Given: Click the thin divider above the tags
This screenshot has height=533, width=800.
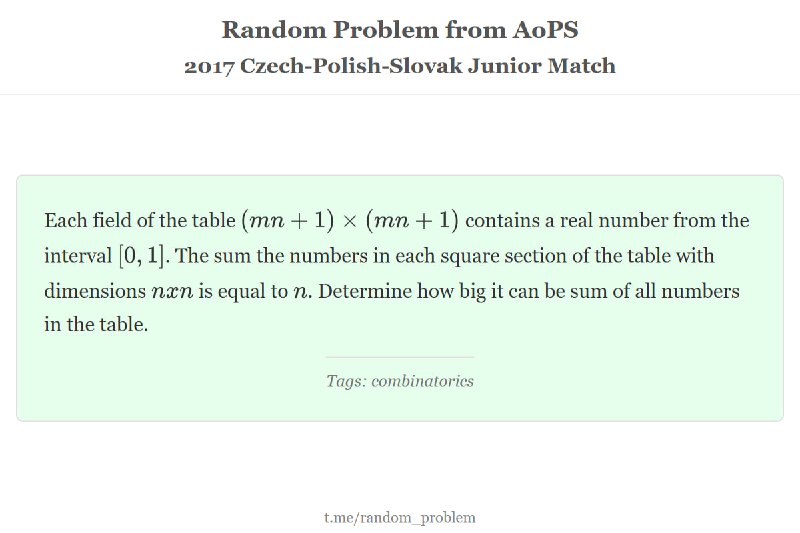Looking at the screenshot, I should point(400,357).
